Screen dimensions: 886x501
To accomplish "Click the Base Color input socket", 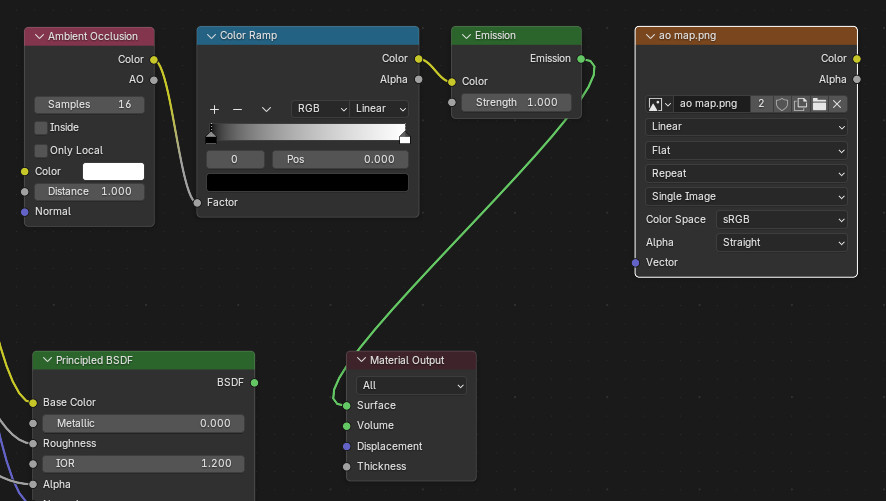I will point(33,403).
